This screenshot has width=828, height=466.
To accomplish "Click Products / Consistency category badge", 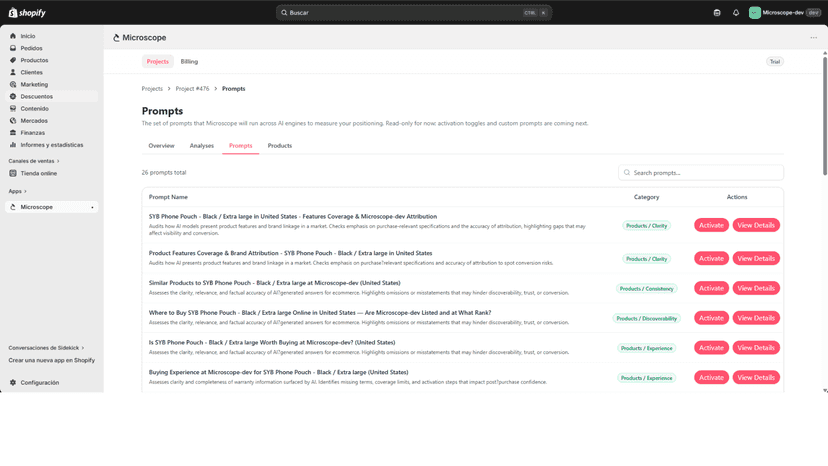I will (646, 288).
